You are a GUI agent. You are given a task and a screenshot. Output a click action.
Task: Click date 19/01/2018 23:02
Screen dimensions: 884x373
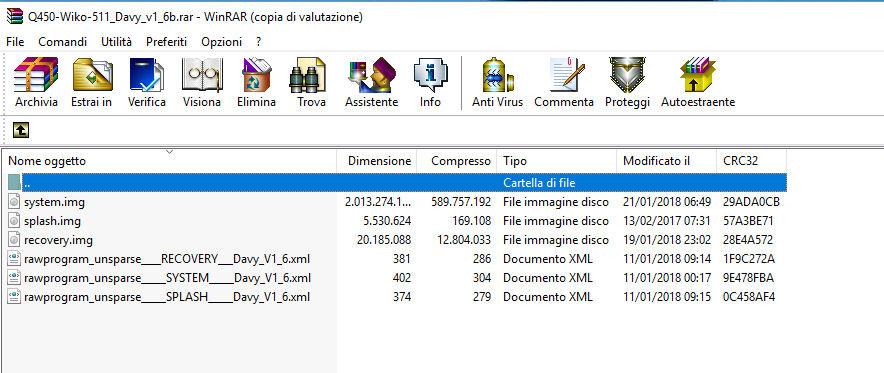[667, 240]
